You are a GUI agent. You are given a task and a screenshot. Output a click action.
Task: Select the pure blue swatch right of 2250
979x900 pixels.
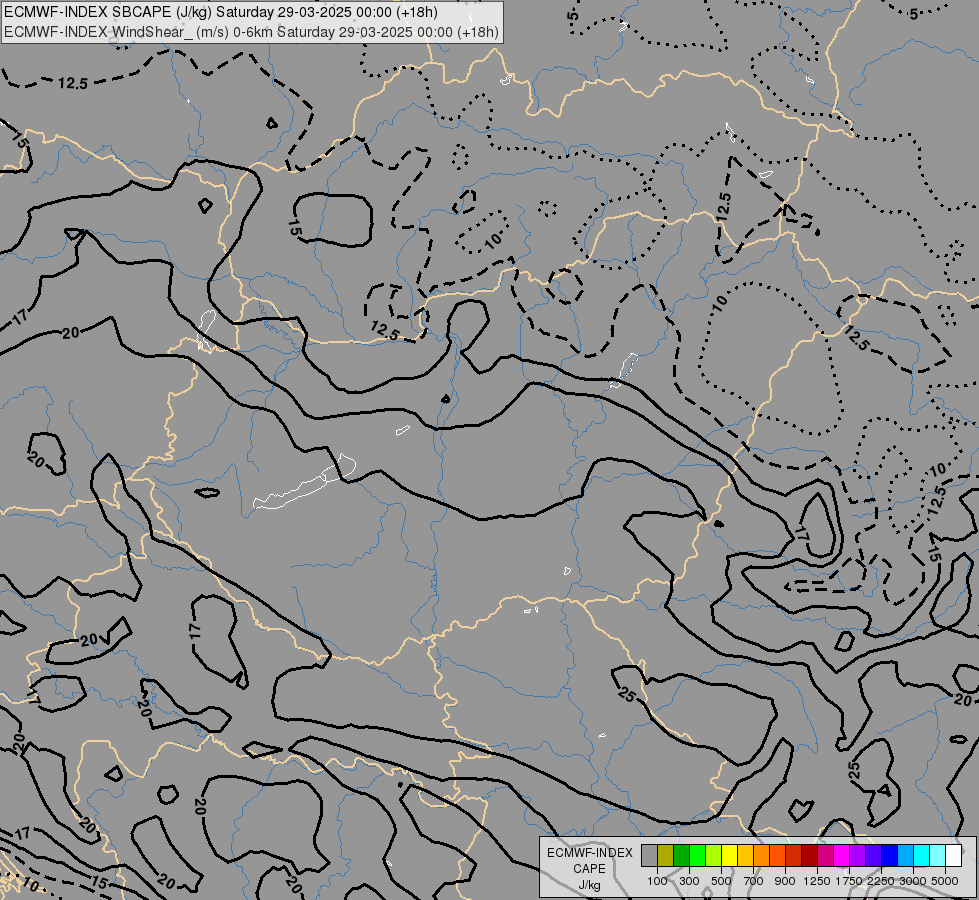[x=890, y=855]
